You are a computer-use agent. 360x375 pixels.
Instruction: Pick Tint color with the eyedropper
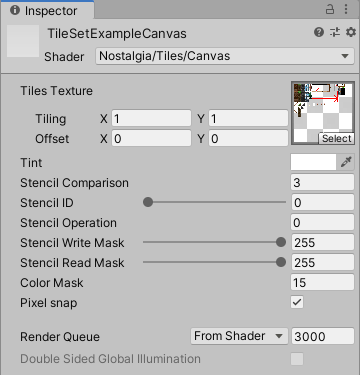pos(346,162)
